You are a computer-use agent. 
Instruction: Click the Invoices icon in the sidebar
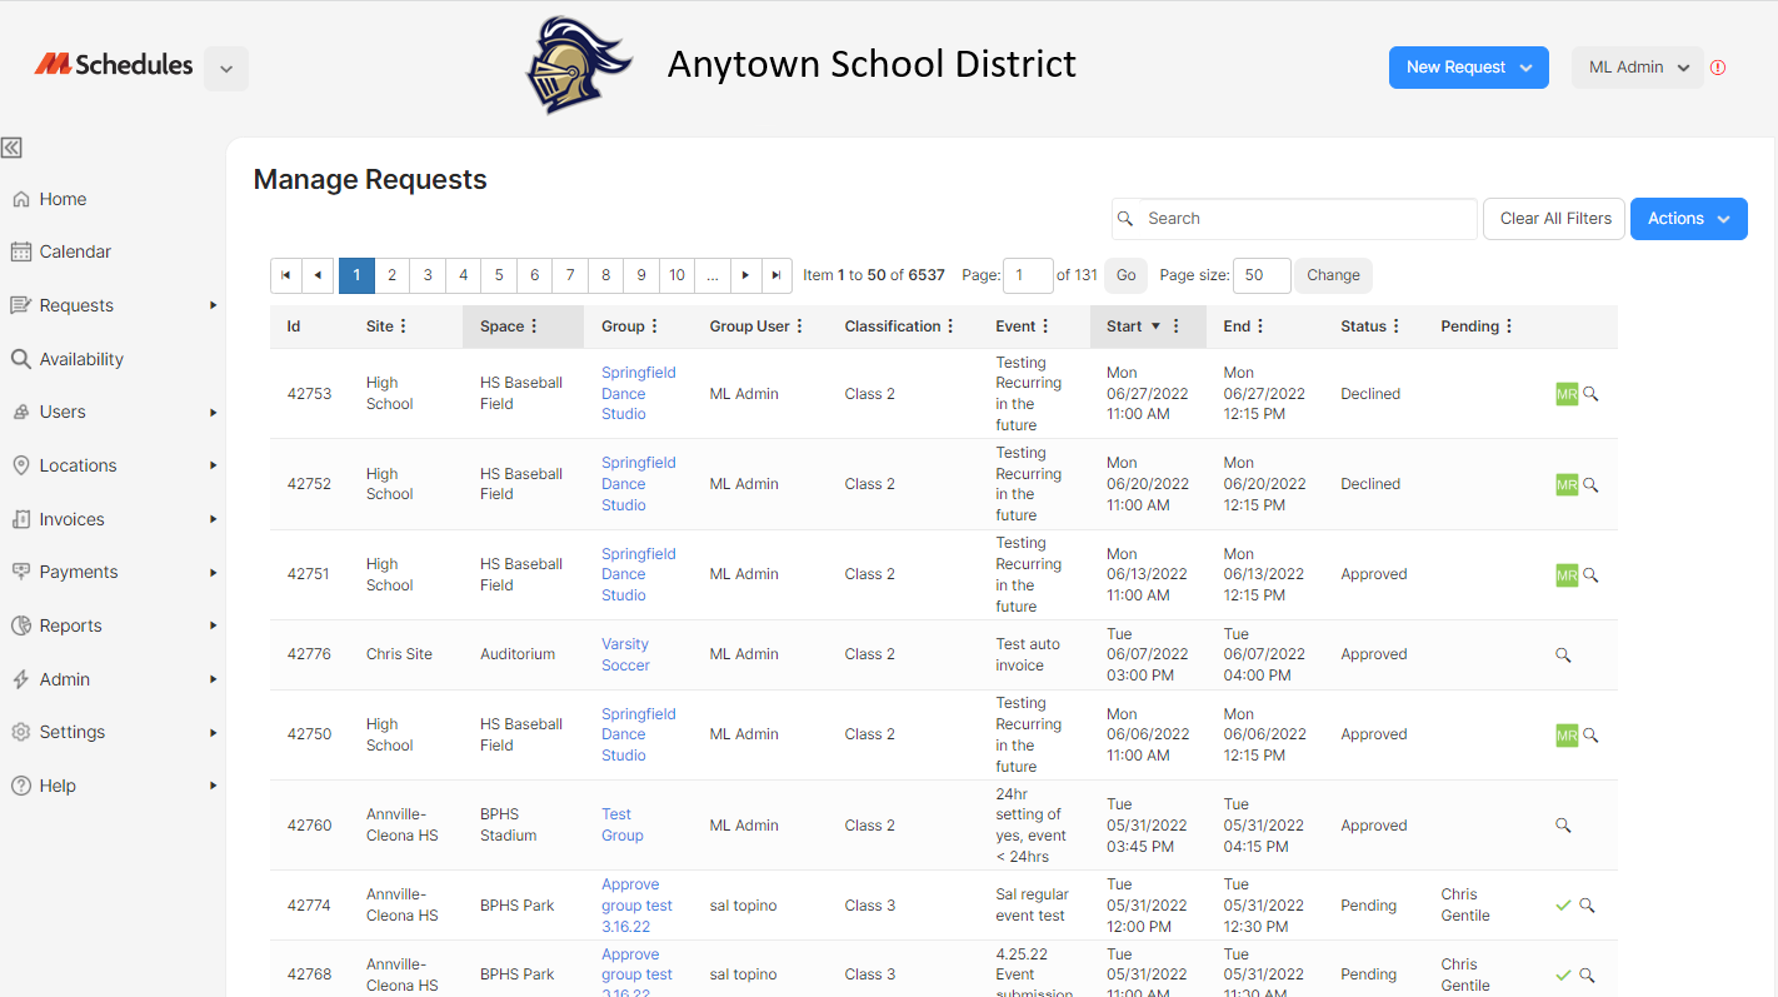(x=21, y=518)
